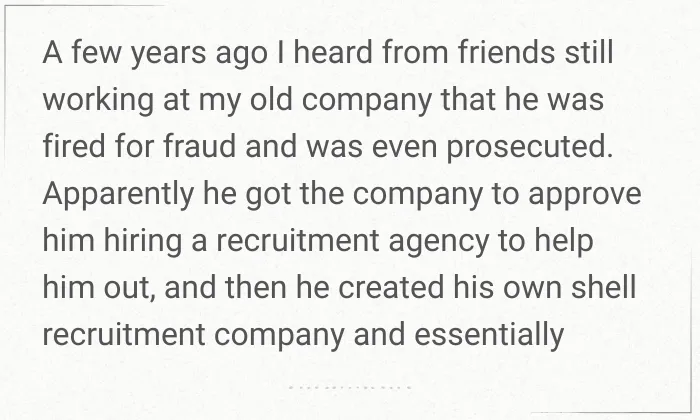Click the word "agency" in the text
The image size is (700, 420).
438,243
